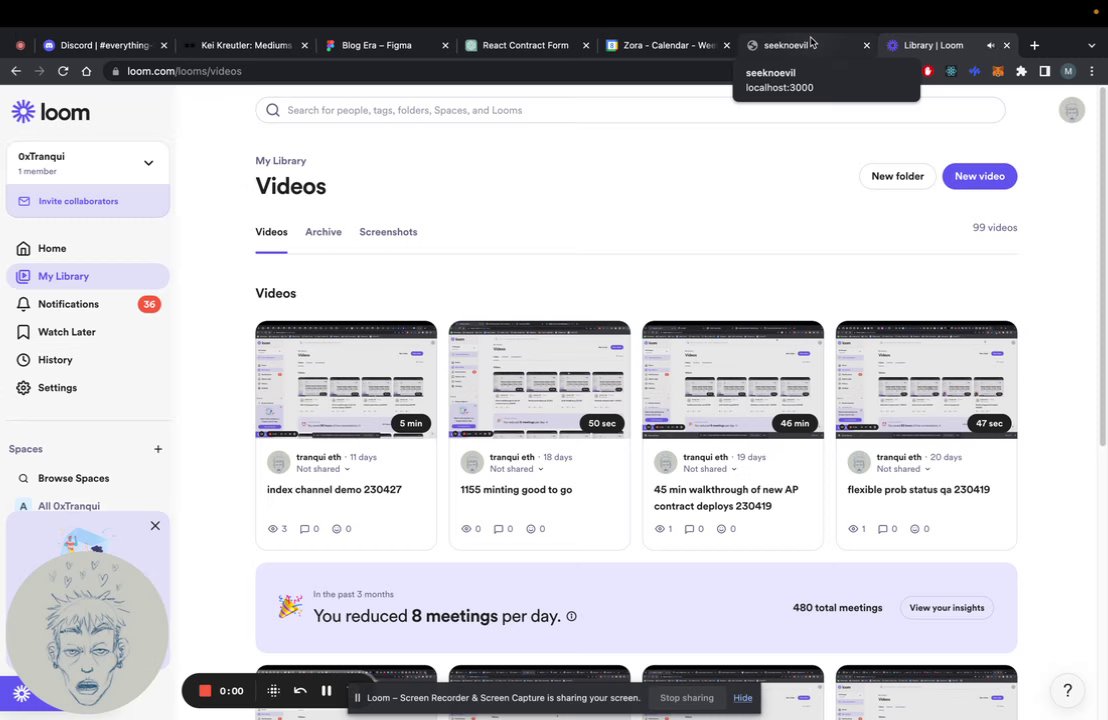Click Stop sharing in the screen share bar
The height and width of the screenshot is (720, 1108).
click(x=687, y=698)
